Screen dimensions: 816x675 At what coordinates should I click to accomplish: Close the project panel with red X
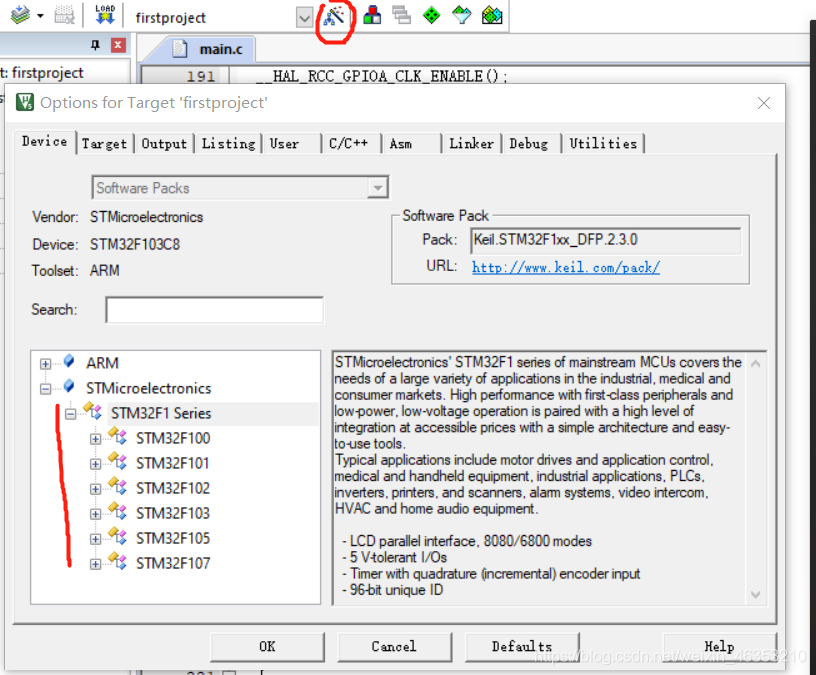118,45
